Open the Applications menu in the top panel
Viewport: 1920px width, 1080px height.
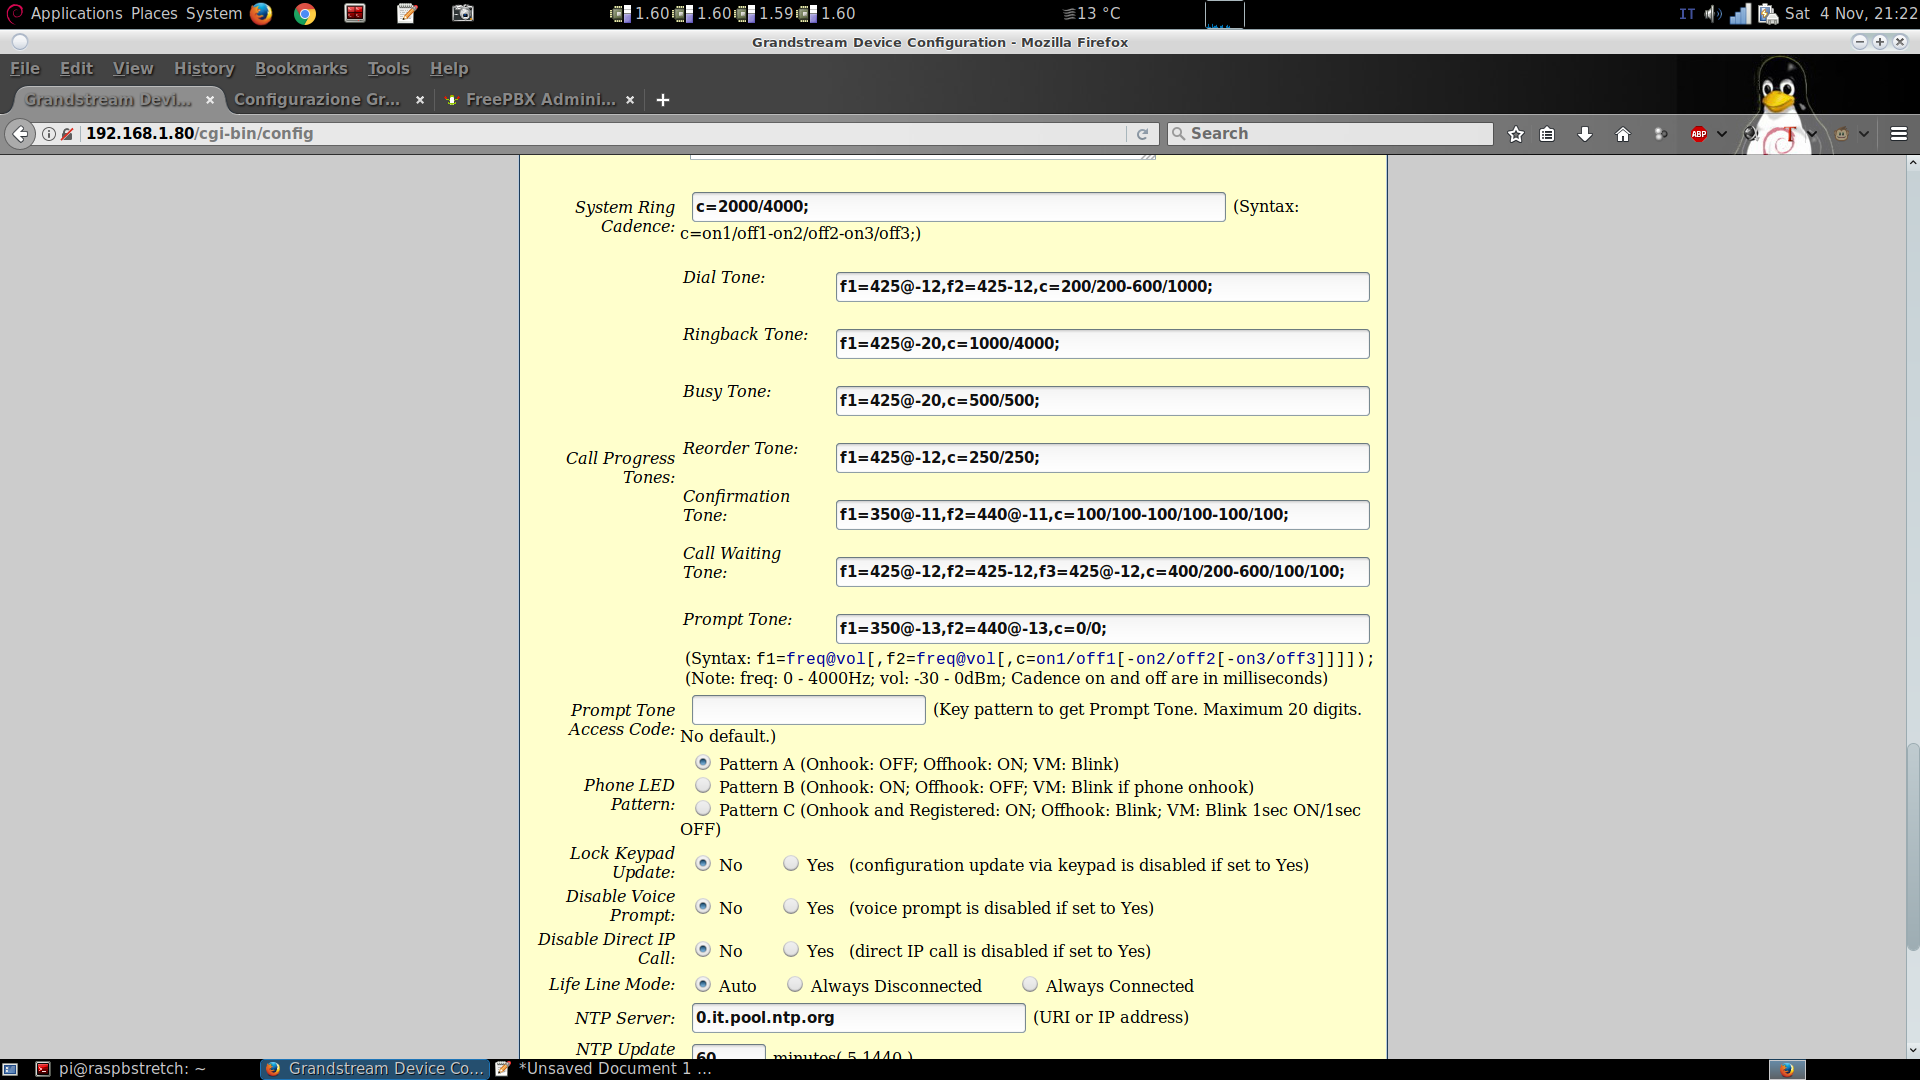point(76,13)
